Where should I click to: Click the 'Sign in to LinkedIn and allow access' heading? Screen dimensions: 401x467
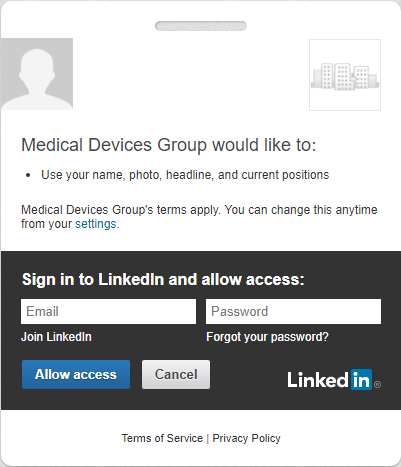tap(163, 279)
